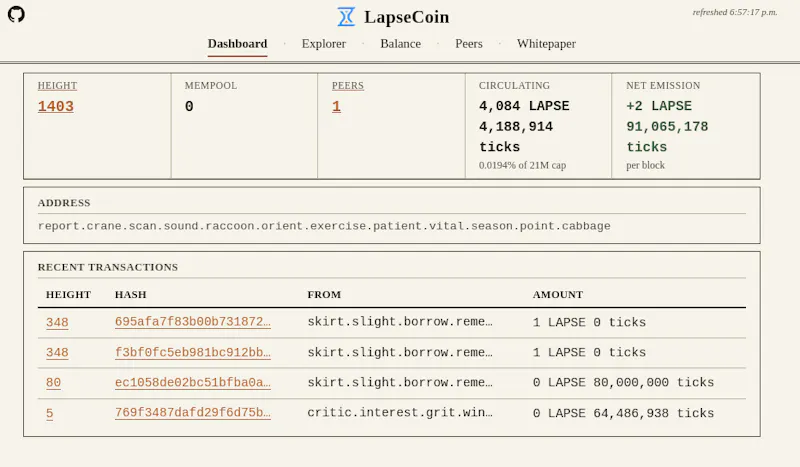This screenshot has height=467, width=800.
Task: Click the mempool value 0
Action: [x=189, y=106]
